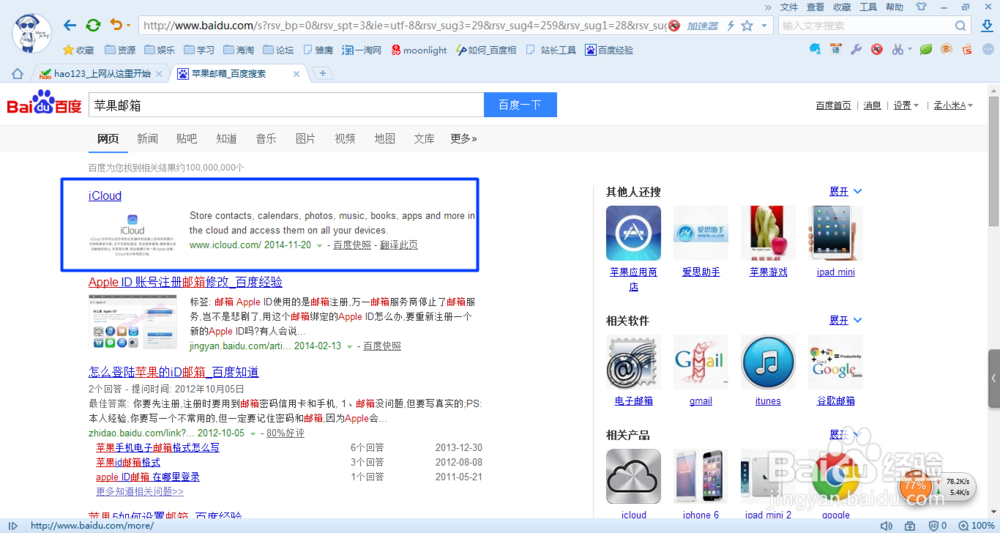The height and width of the screenshot is (533, 1000).
Task: Open a new tab with plus button
Action: (323, 73)
